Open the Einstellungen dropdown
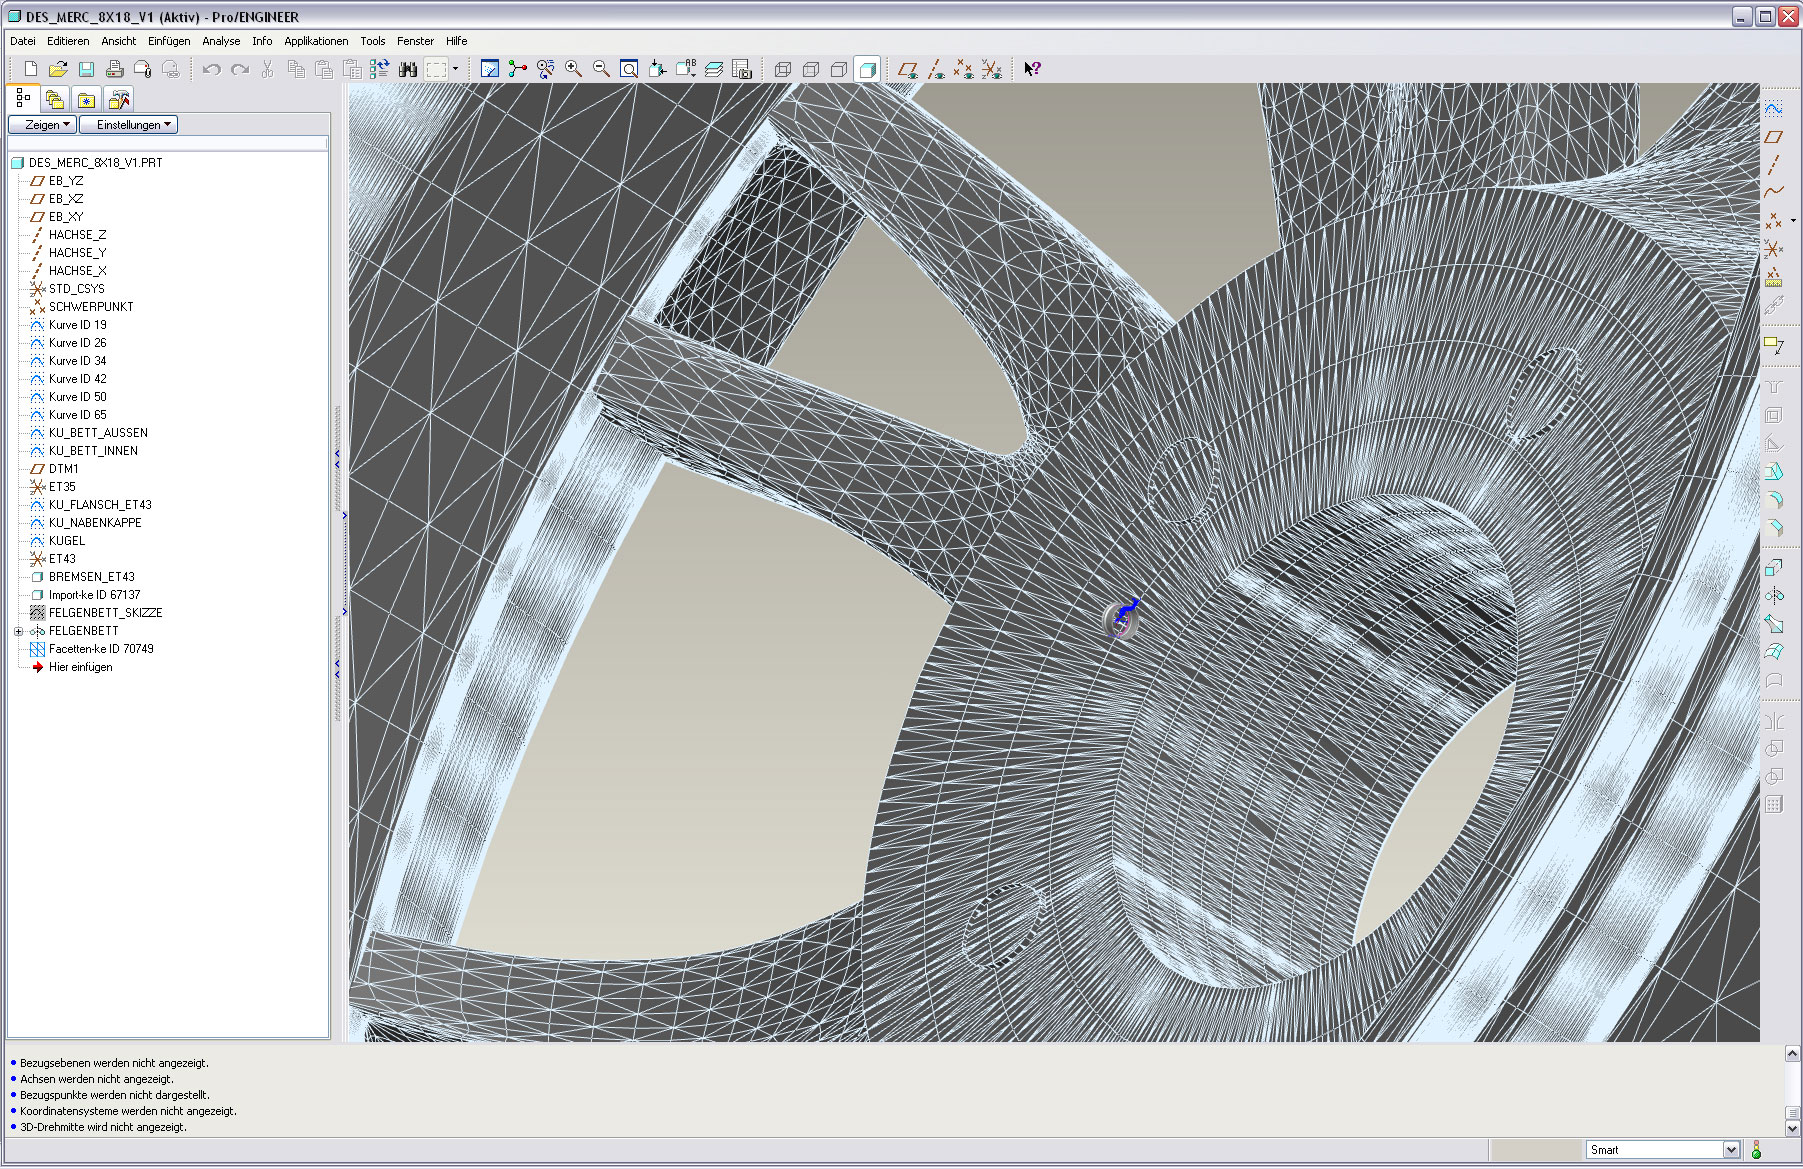Viewport: 1803px width, 1169px height. click(129, 125)
